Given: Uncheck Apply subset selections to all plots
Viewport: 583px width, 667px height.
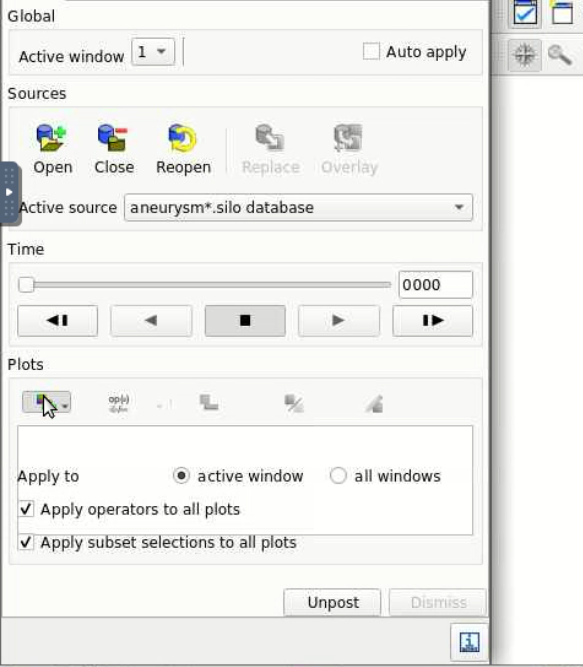Looking at the screenshot, I should tap(26, 542).
